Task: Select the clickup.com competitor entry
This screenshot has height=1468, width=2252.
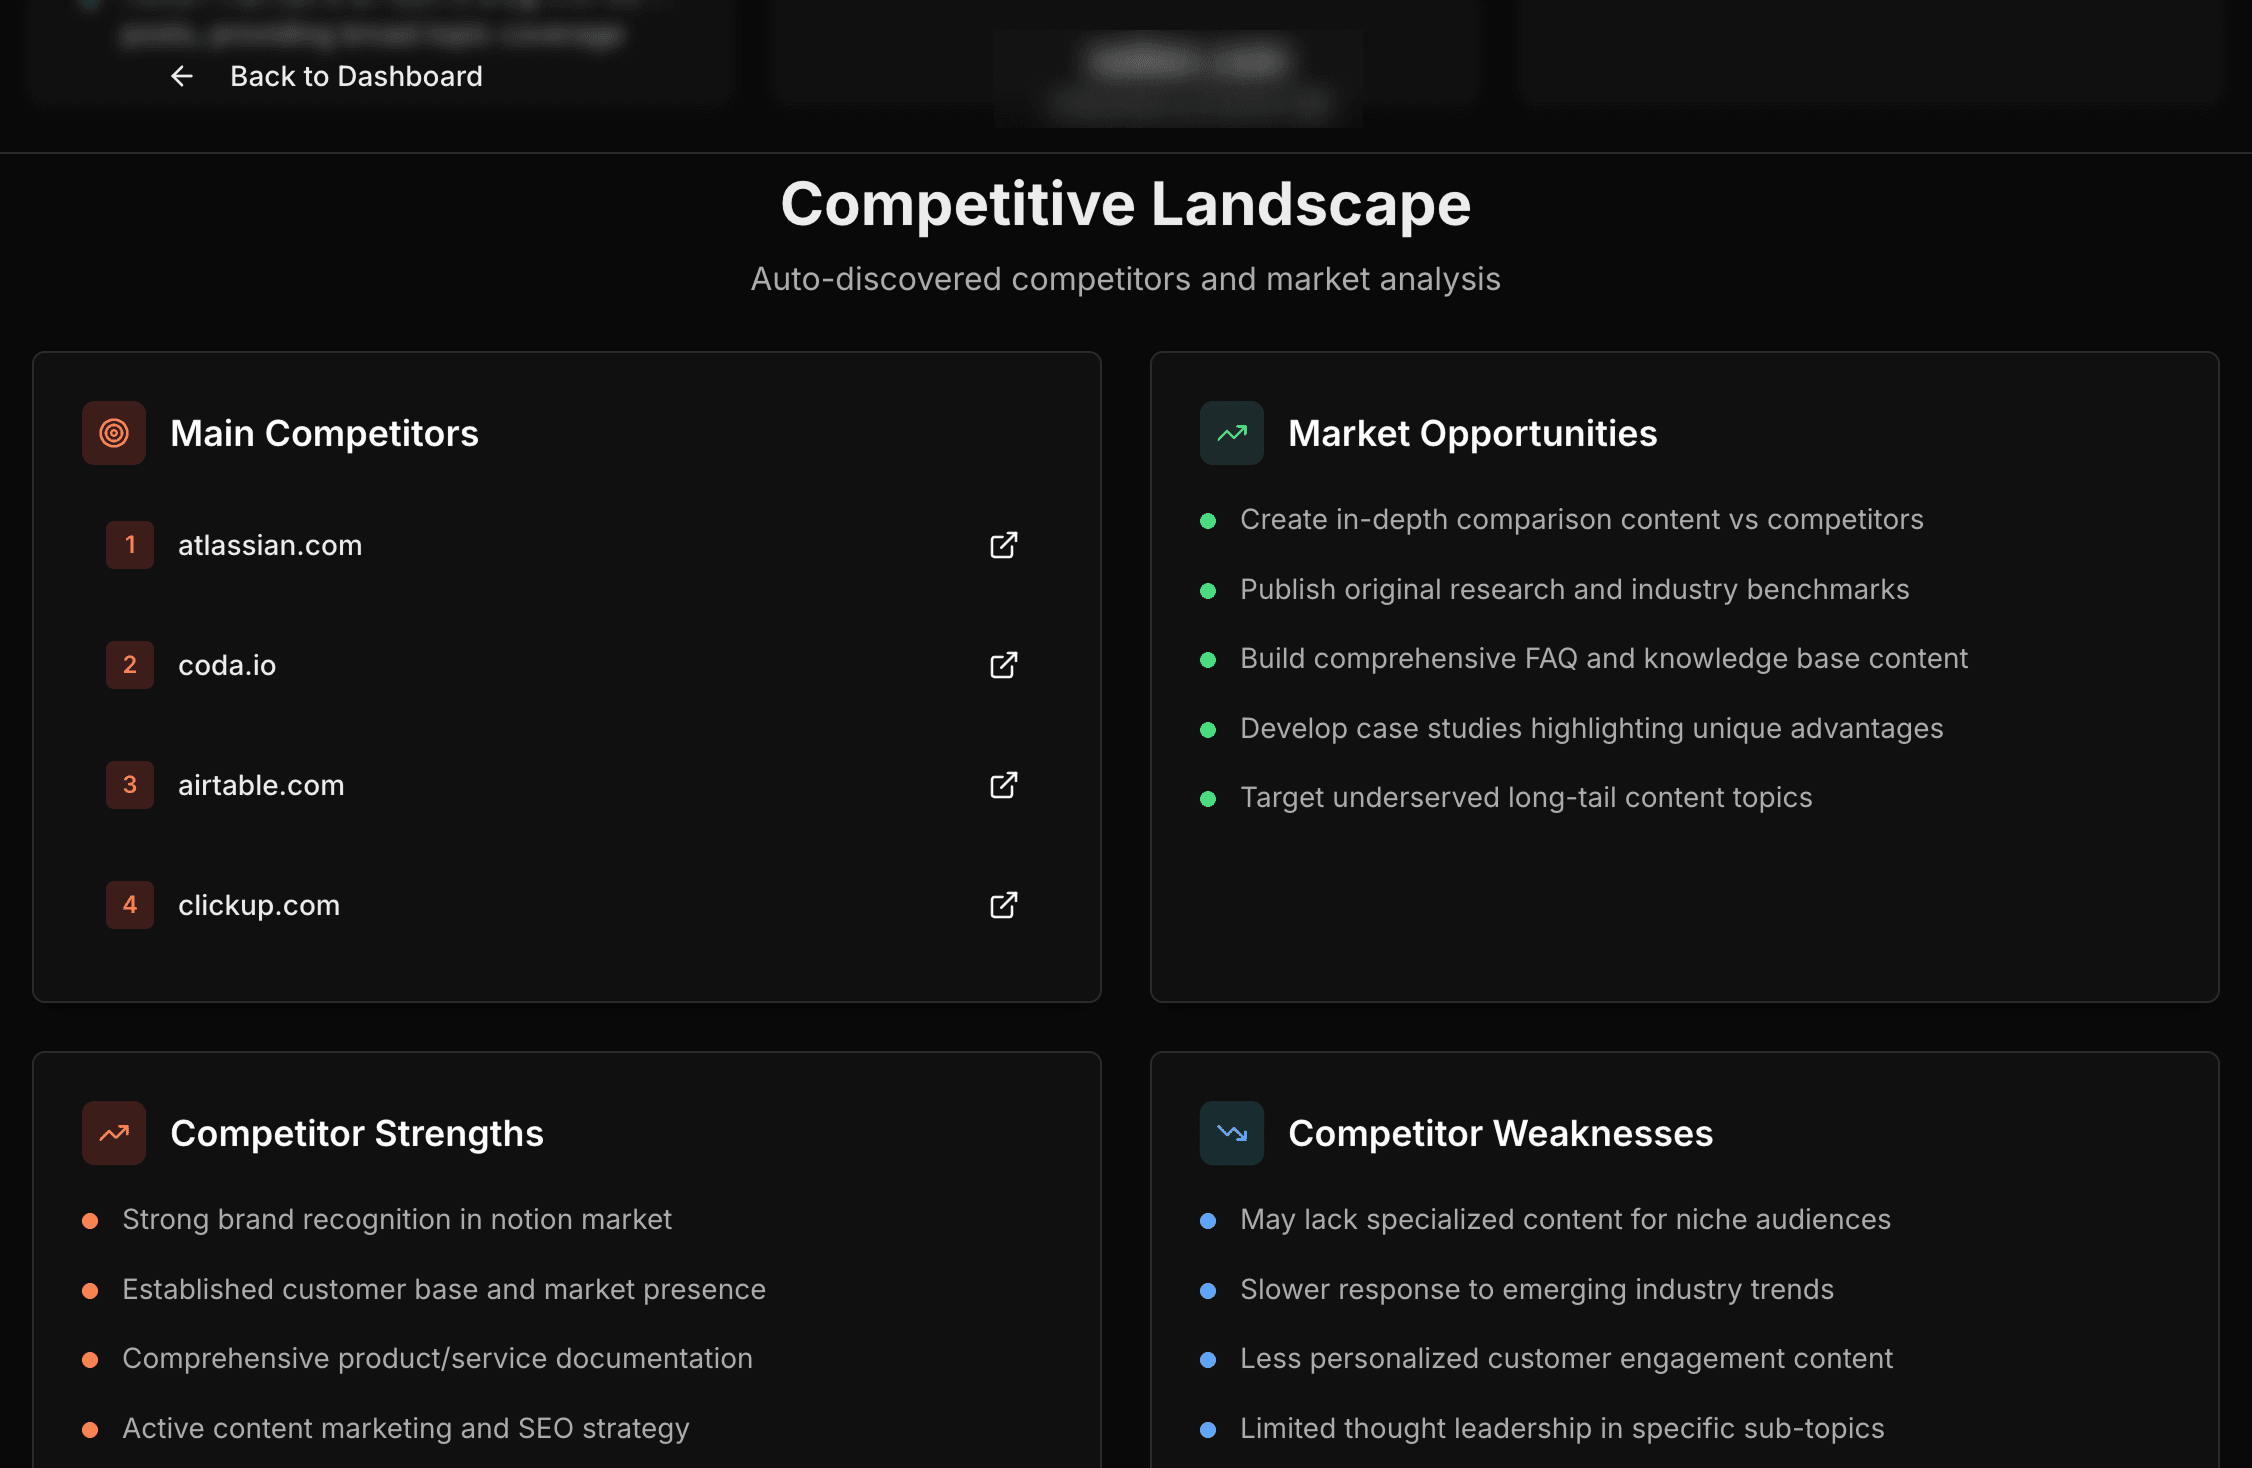Action: (259, 905)
